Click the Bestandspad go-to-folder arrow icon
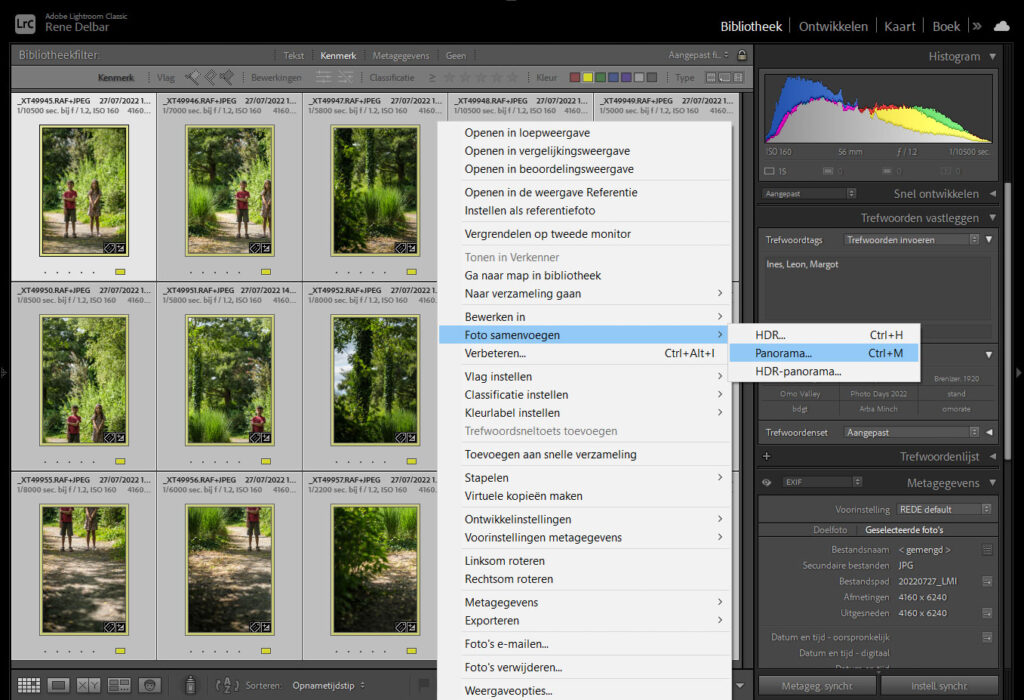 point(987,581)
